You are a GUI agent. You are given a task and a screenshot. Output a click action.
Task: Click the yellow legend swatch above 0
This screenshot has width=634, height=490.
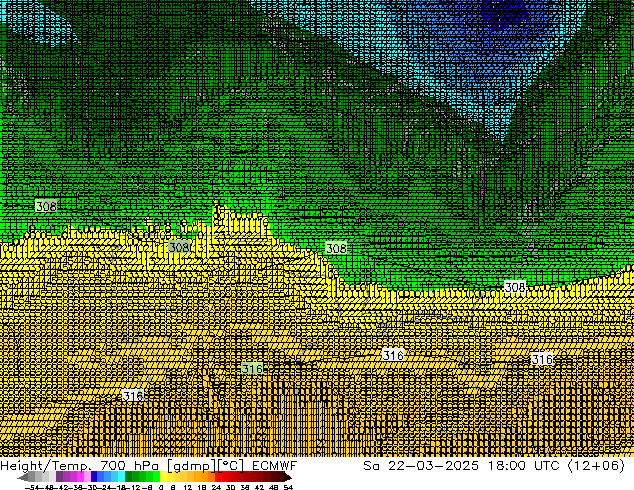(163, 476)
